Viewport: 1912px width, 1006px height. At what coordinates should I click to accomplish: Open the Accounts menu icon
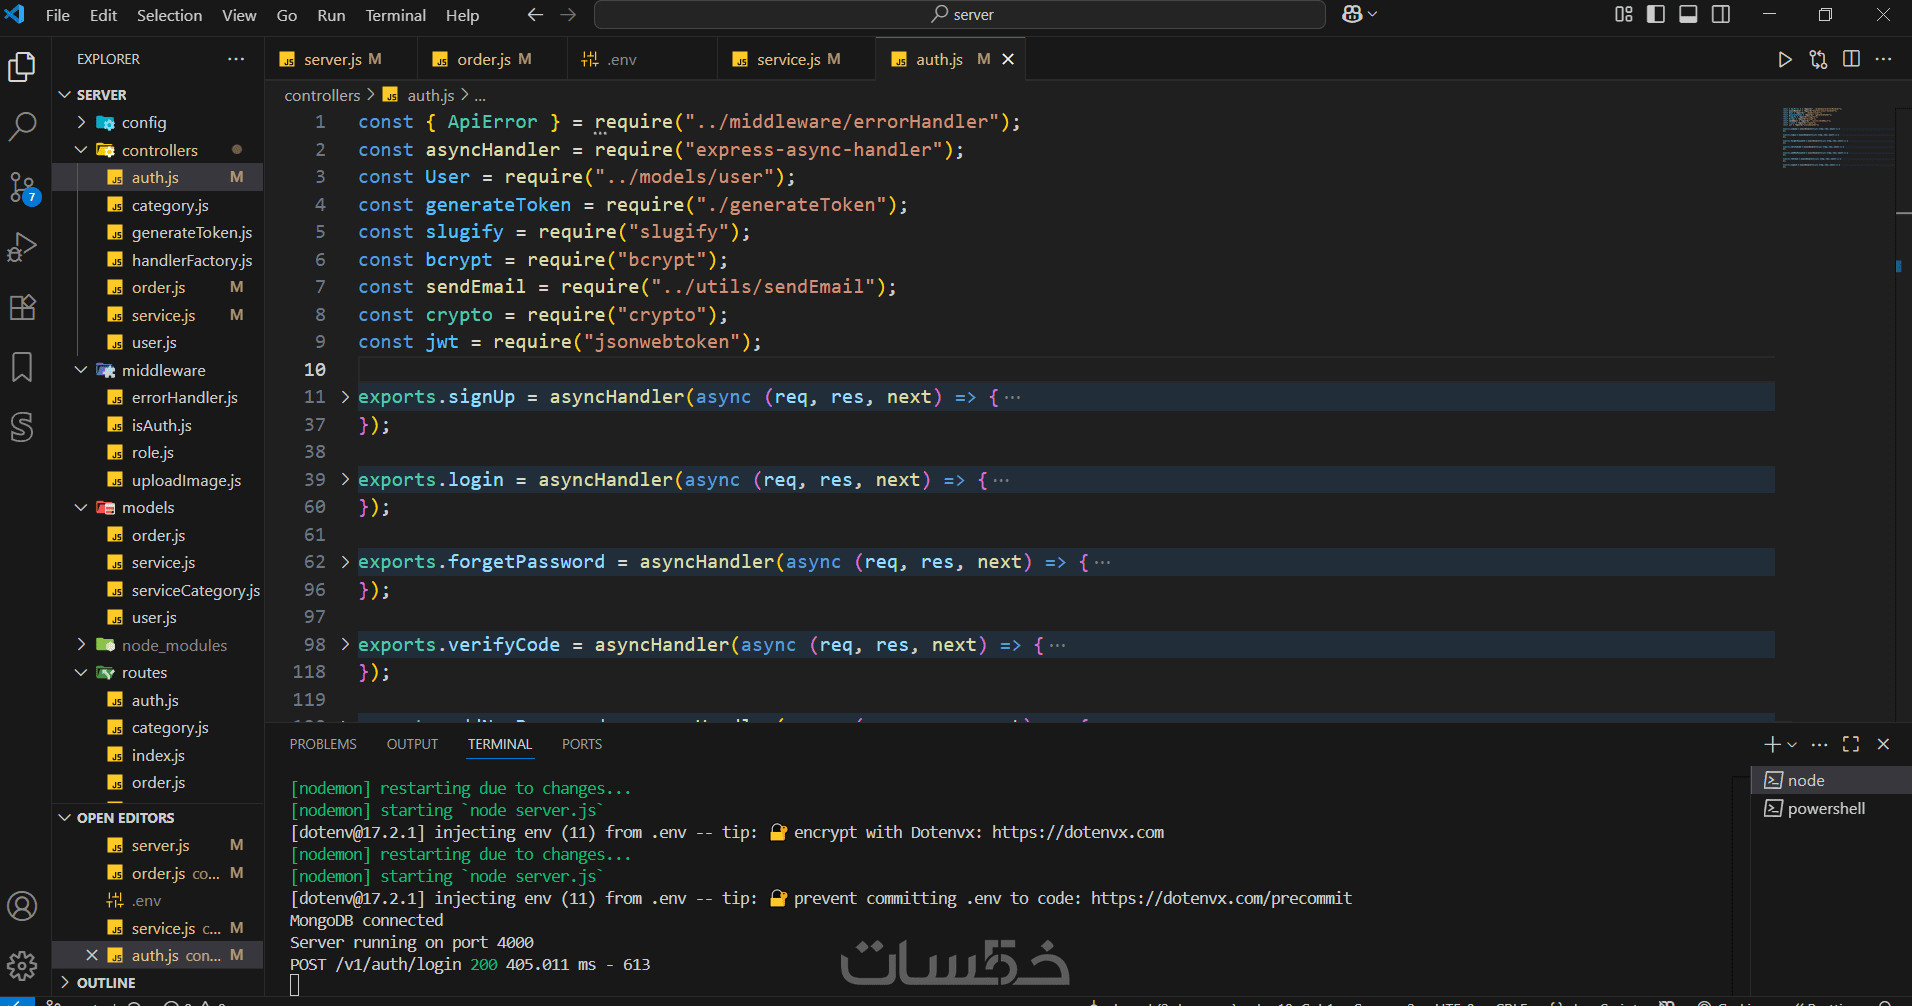pos(22,907)
